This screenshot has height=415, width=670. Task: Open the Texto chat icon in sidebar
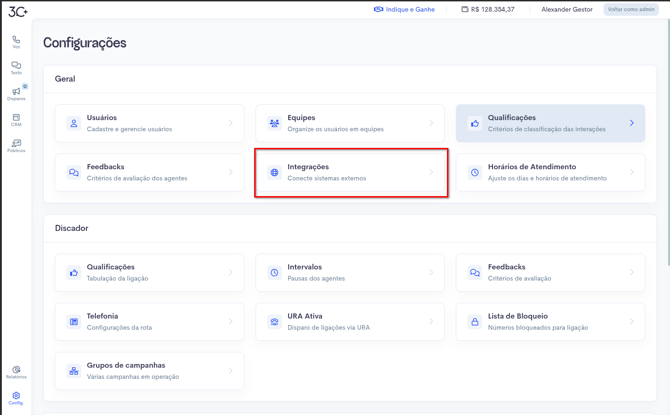[16, 67]
